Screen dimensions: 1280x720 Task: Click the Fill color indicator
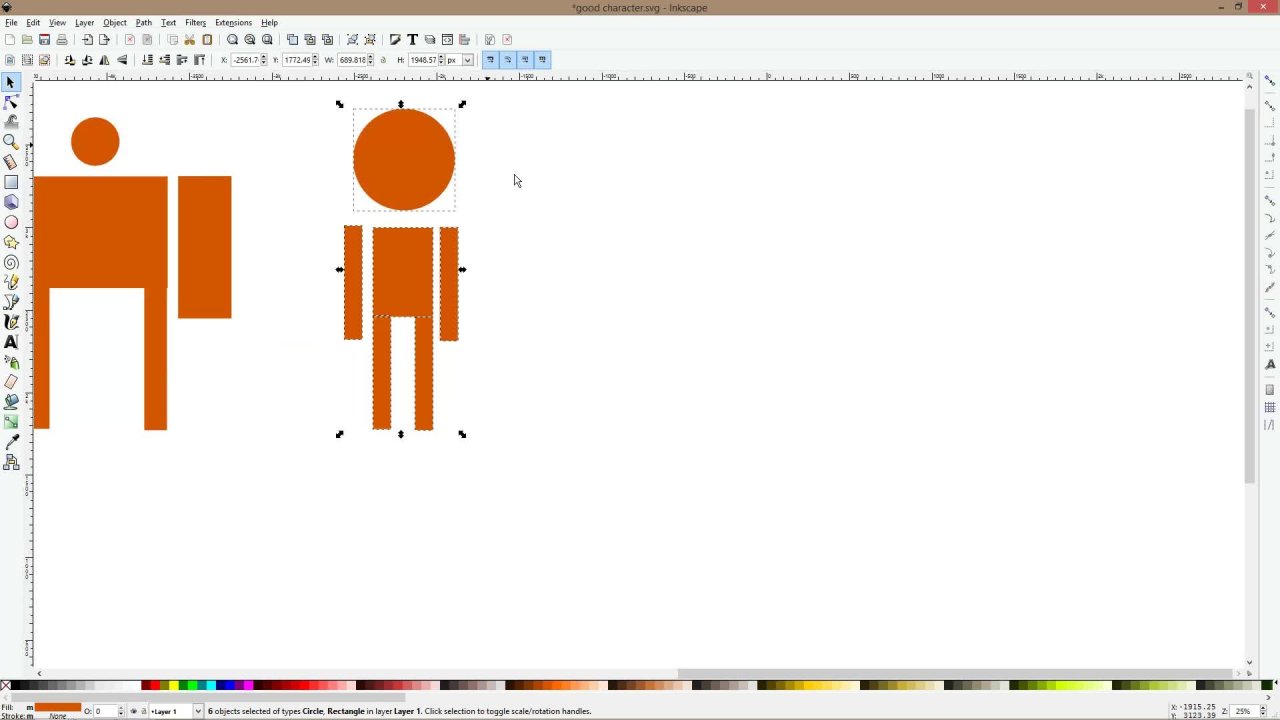[57, 707]
